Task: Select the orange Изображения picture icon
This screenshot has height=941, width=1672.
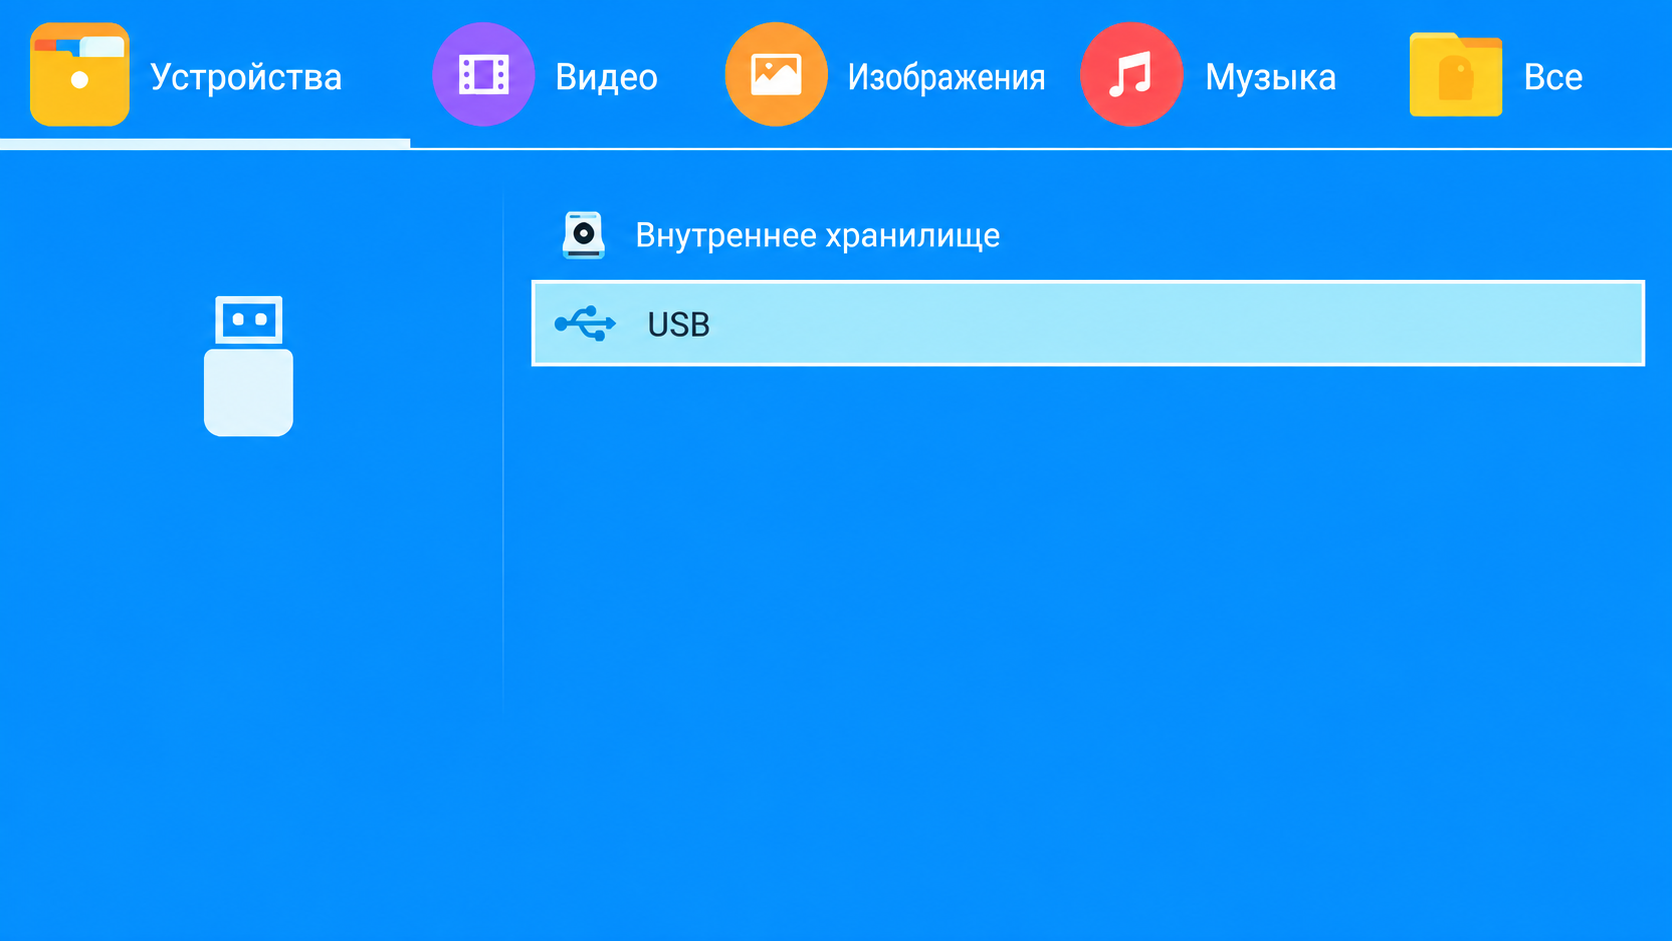Action: point(776,74)
